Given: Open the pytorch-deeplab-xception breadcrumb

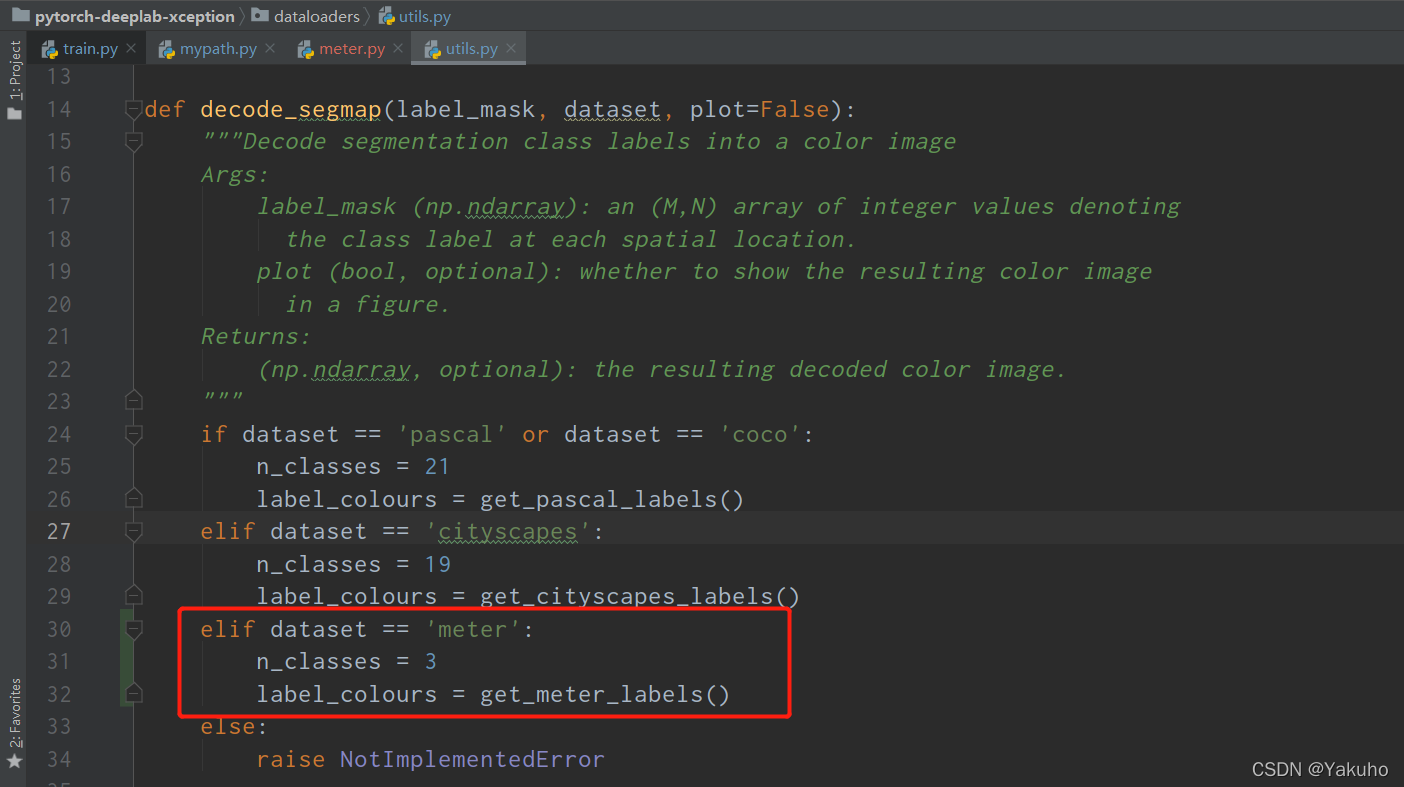Looking at the screenshot, I should tap(134, 16).
